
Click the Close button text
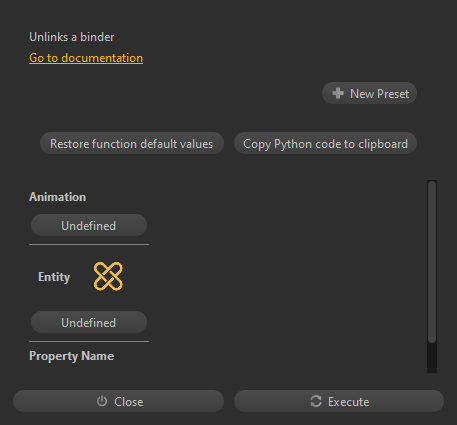(x=129, y=402)
